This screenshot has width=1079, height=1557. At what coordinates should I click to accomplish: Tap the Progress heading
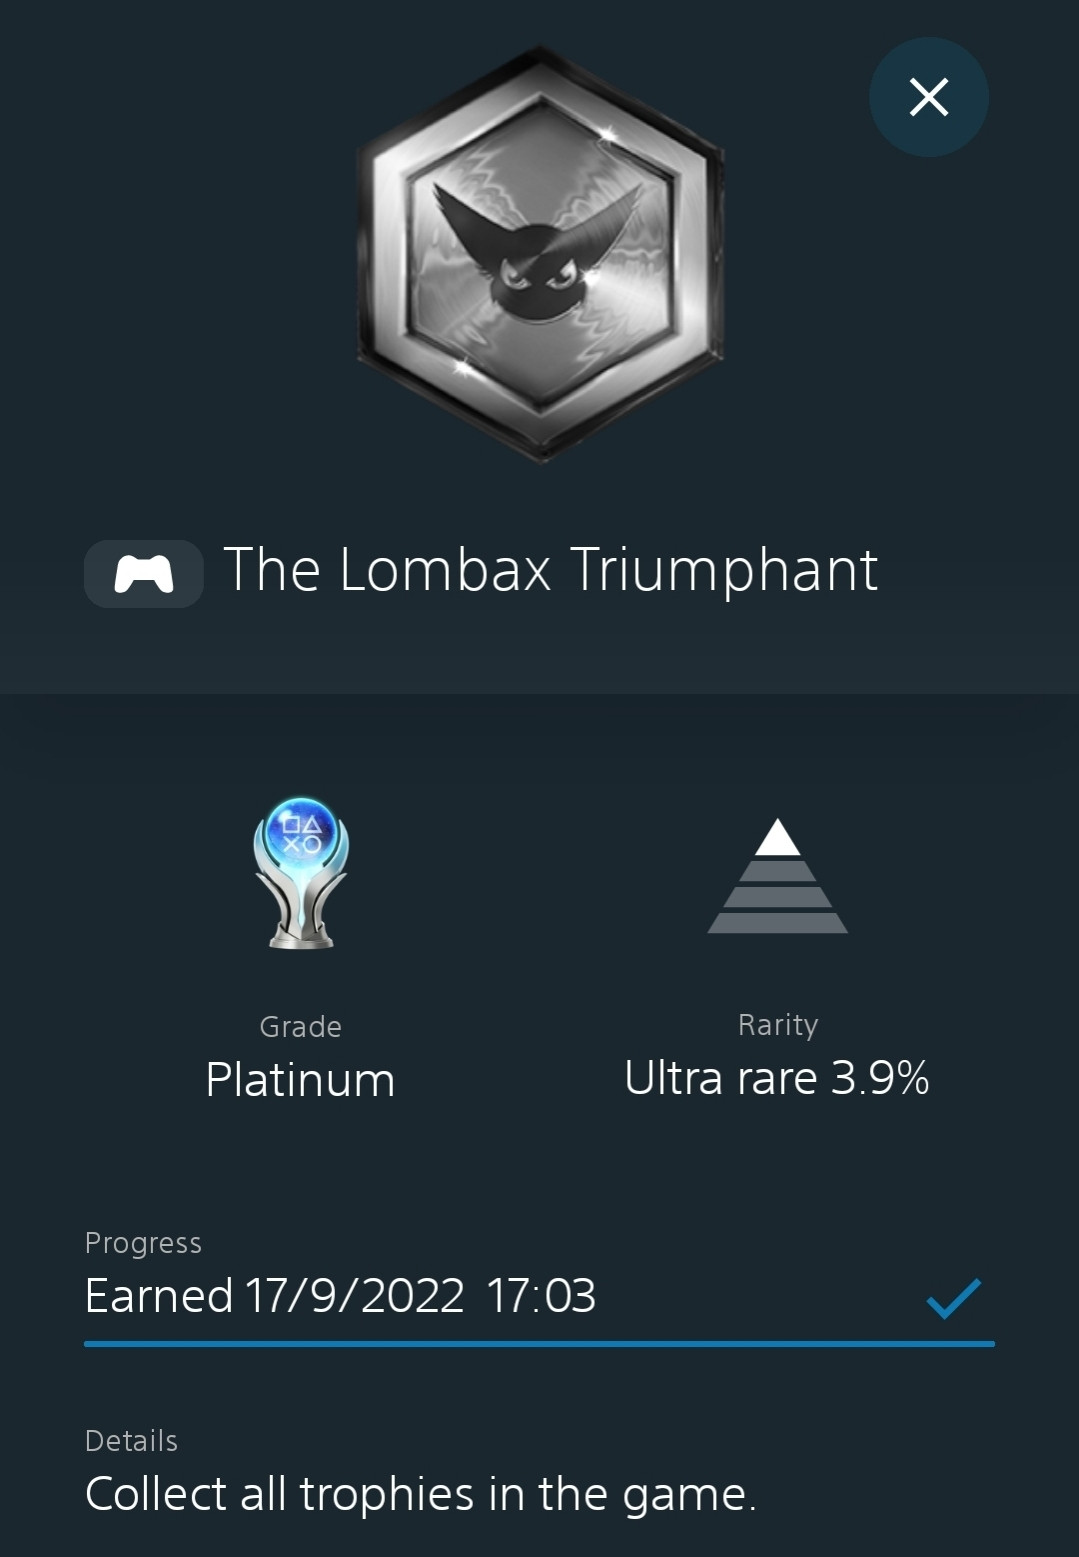pos(143,1243)
